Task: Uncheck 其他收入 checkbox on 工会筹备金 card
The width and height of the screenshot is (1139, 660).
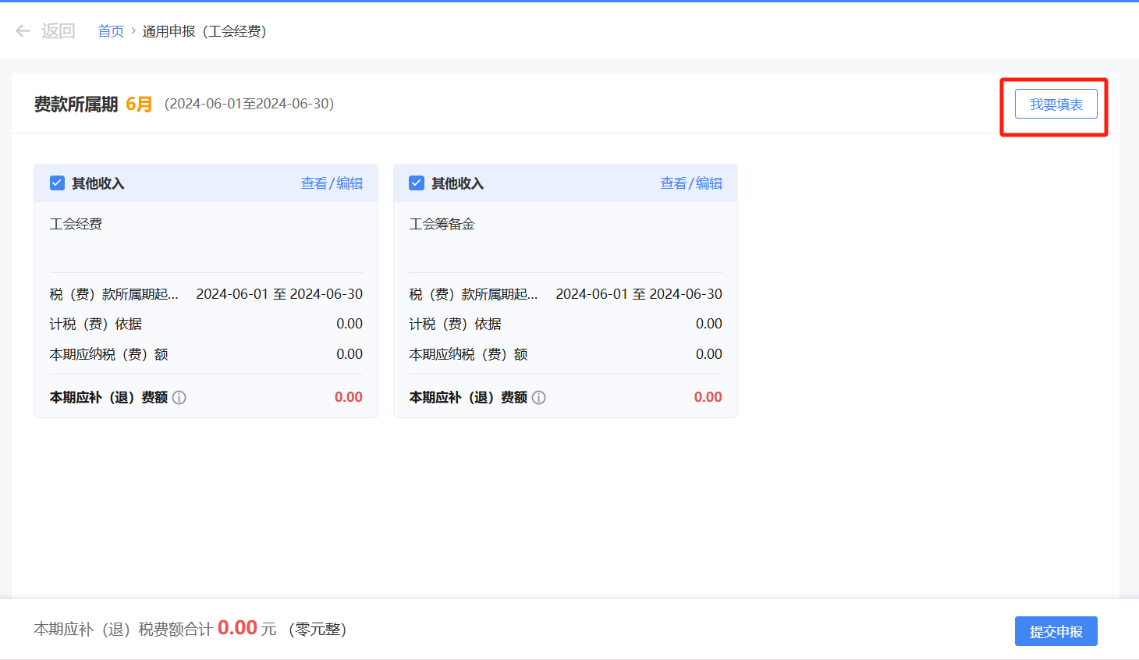Action: [x=416, y=183]
